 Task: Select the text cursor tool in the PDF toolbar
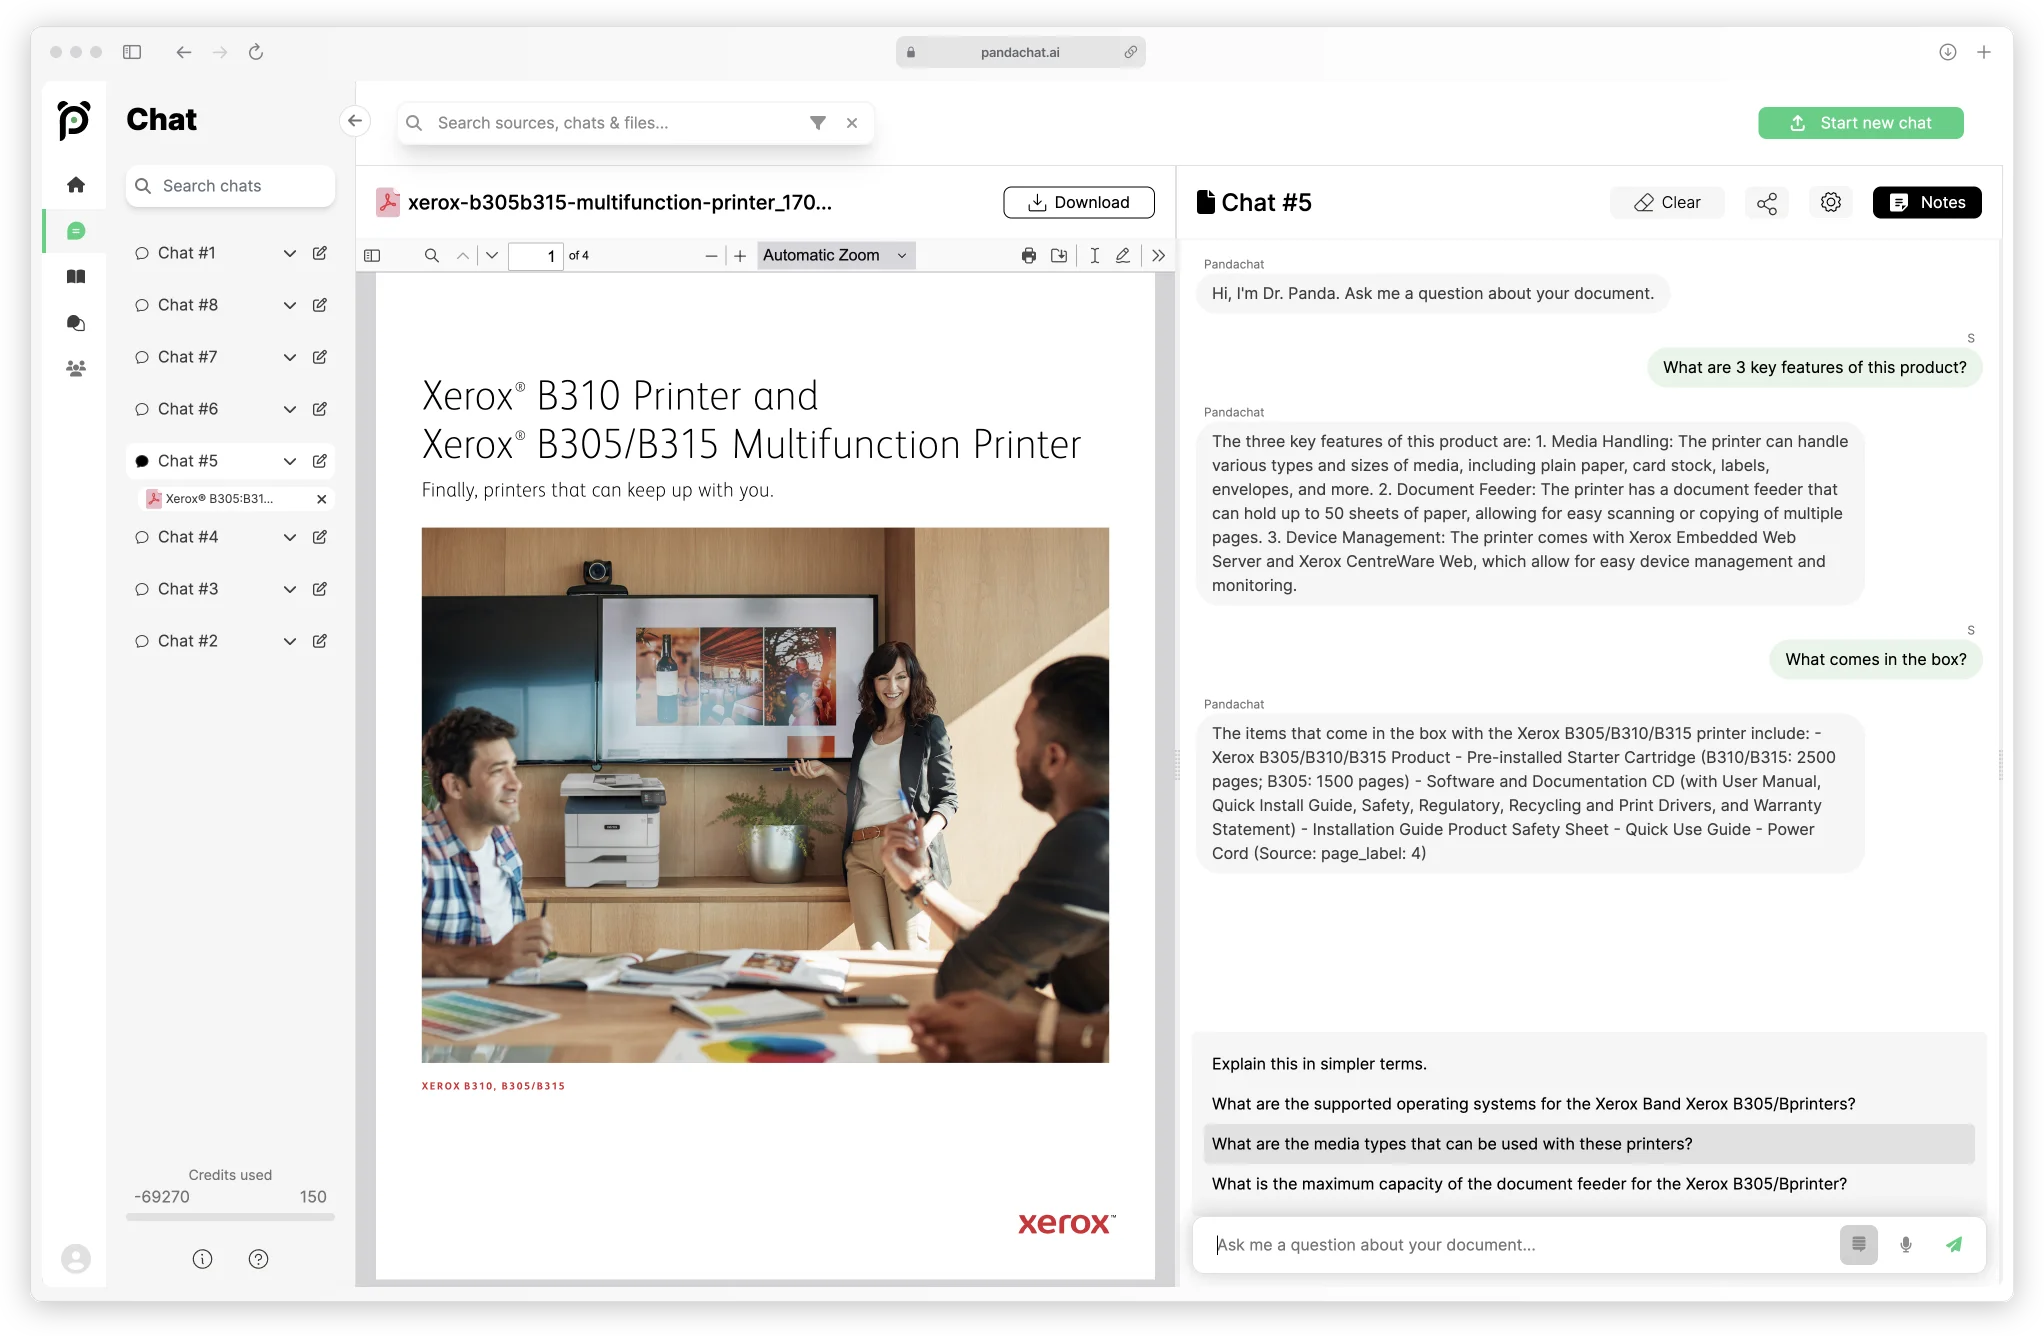[x=1095, y=256]
